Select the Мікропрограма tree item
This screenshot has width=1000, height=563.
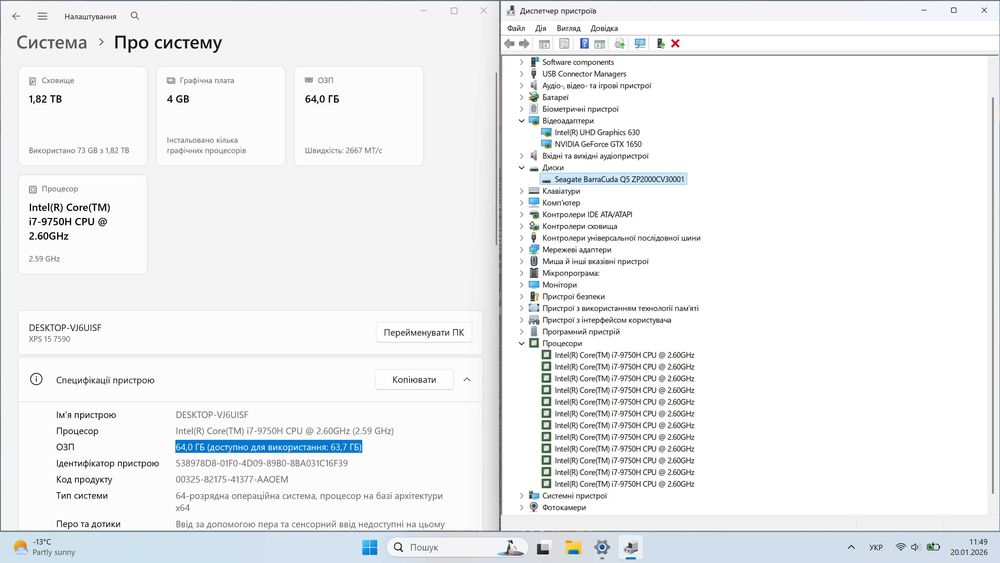tap(571, 274)
